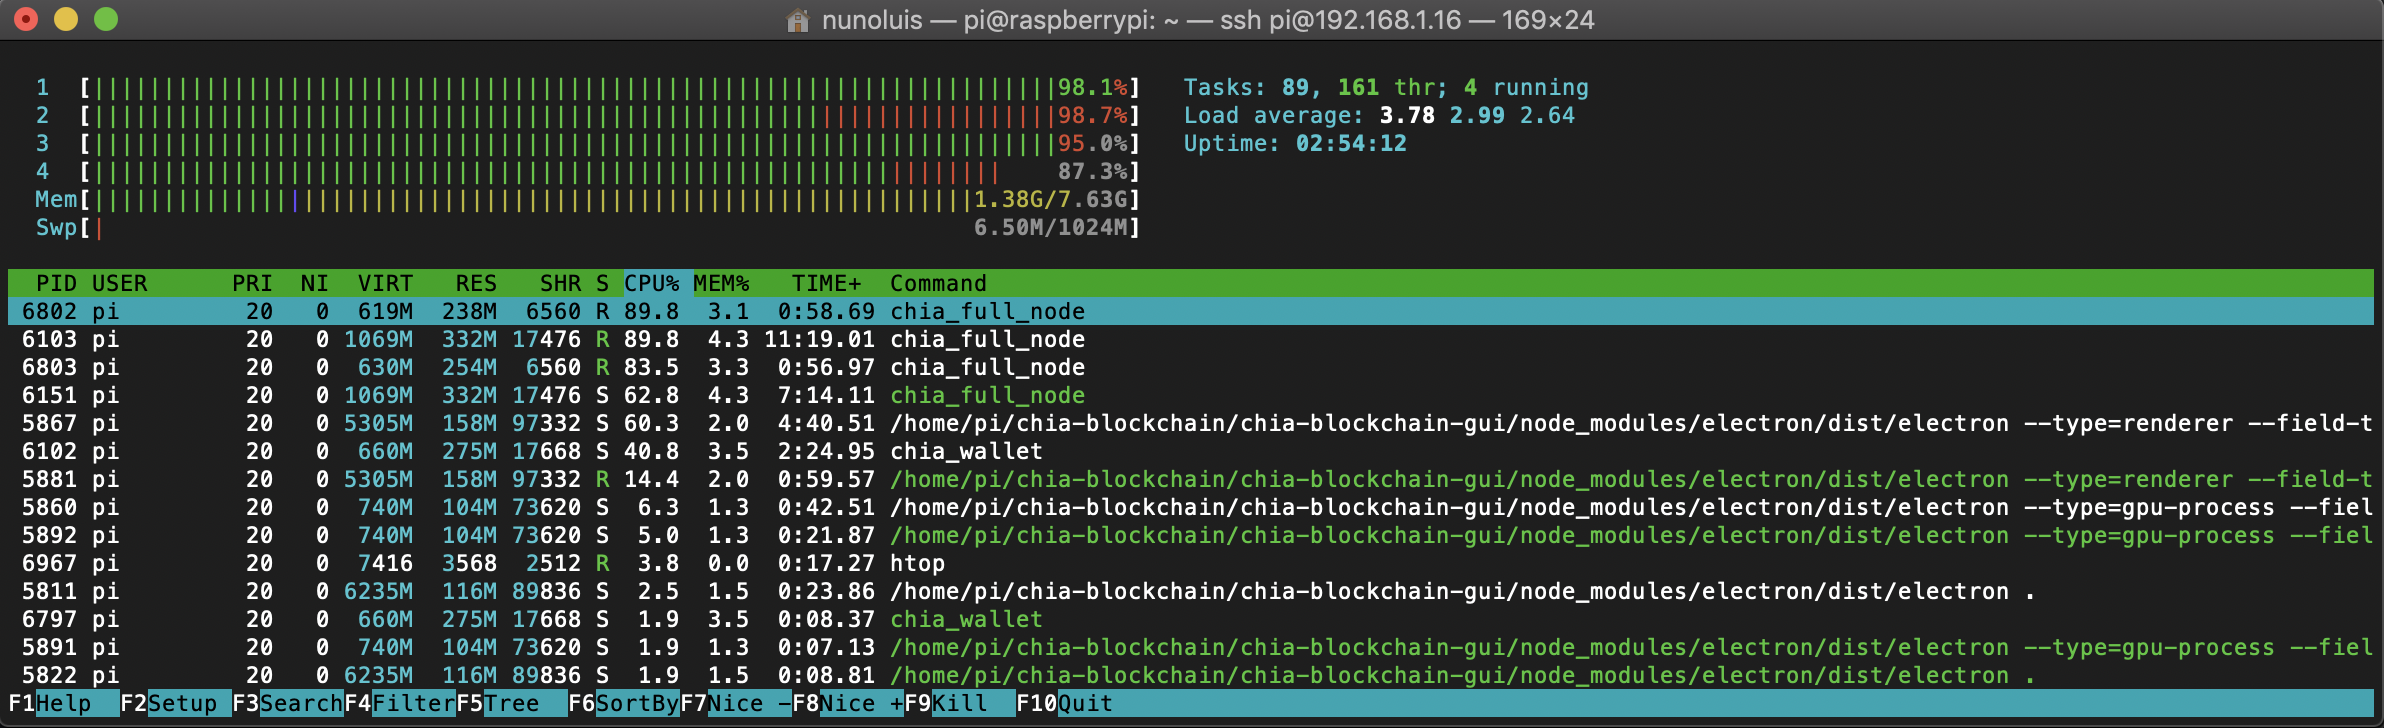Screen dimensions: 2384x728
Task: Sort by PRI column header
Action: pyautogui.click(x=252, y=283)
